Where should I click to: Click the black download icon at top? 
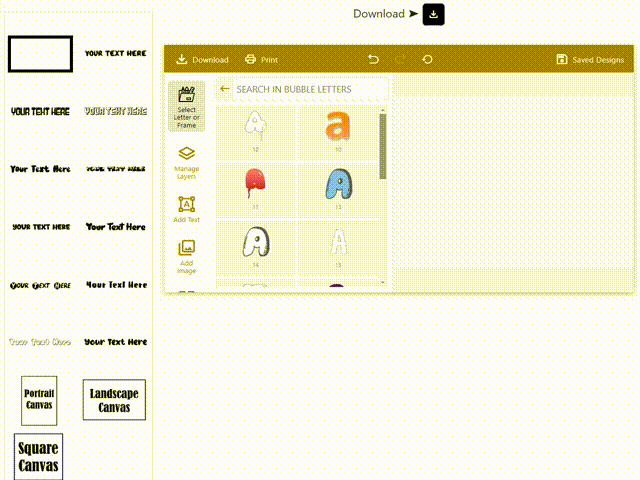coord(433,14)
